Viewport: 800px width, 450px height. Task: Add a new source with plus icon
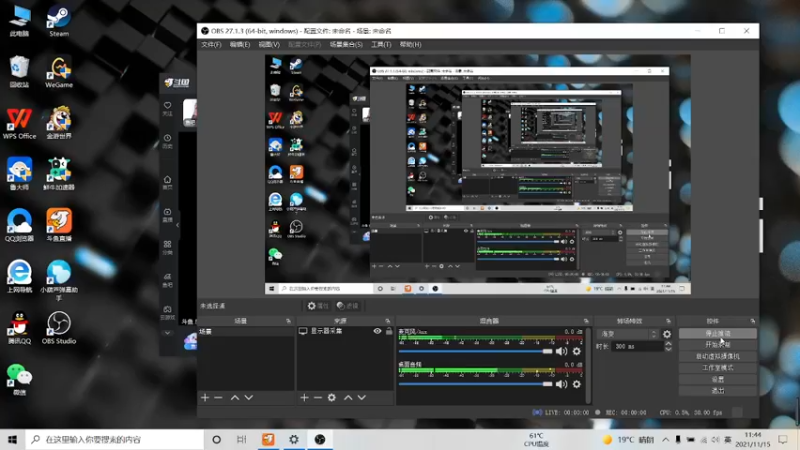[x=304, y=397]
